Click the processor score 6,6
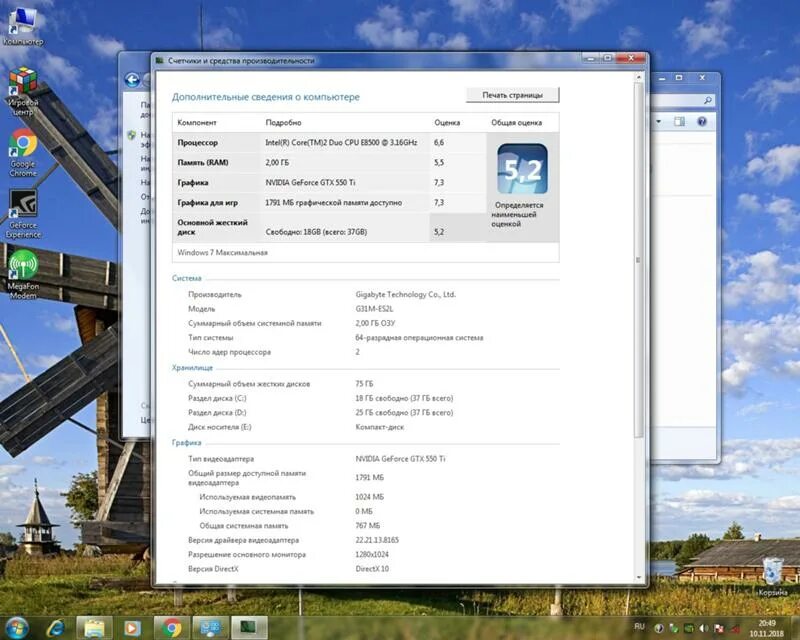Screen dimensions: 800x640 point(439,142)
